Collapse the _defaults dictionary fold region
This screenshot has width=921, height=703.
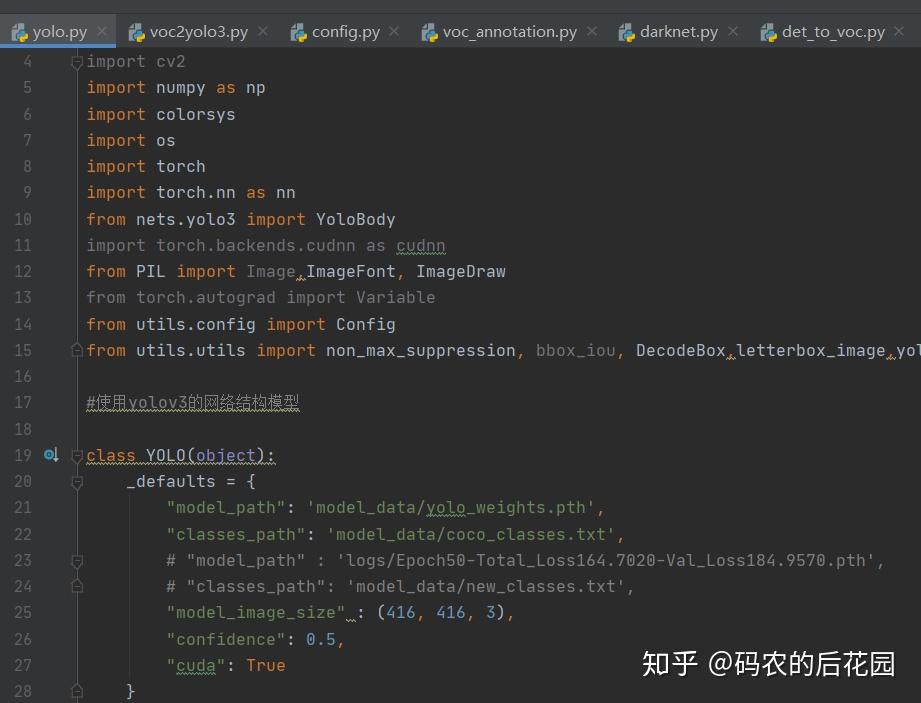point(77,481)
